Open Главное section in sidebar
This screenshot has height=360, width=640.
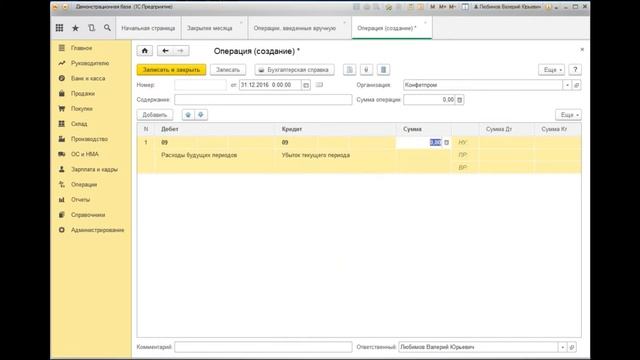point(81,48)
